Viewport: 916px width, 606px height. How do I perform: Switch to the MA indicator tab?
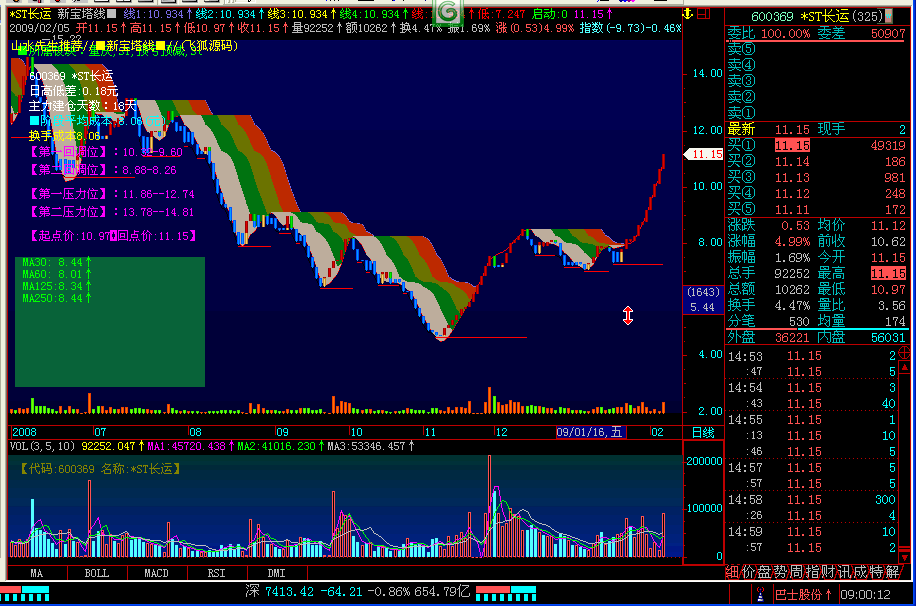pos(36,573)
